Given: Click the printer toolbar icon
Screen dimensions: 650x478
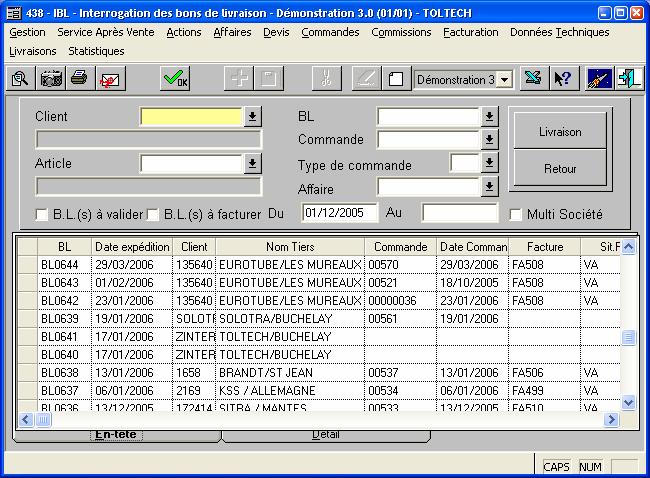Looking at the screenshot, I should 80,78.
